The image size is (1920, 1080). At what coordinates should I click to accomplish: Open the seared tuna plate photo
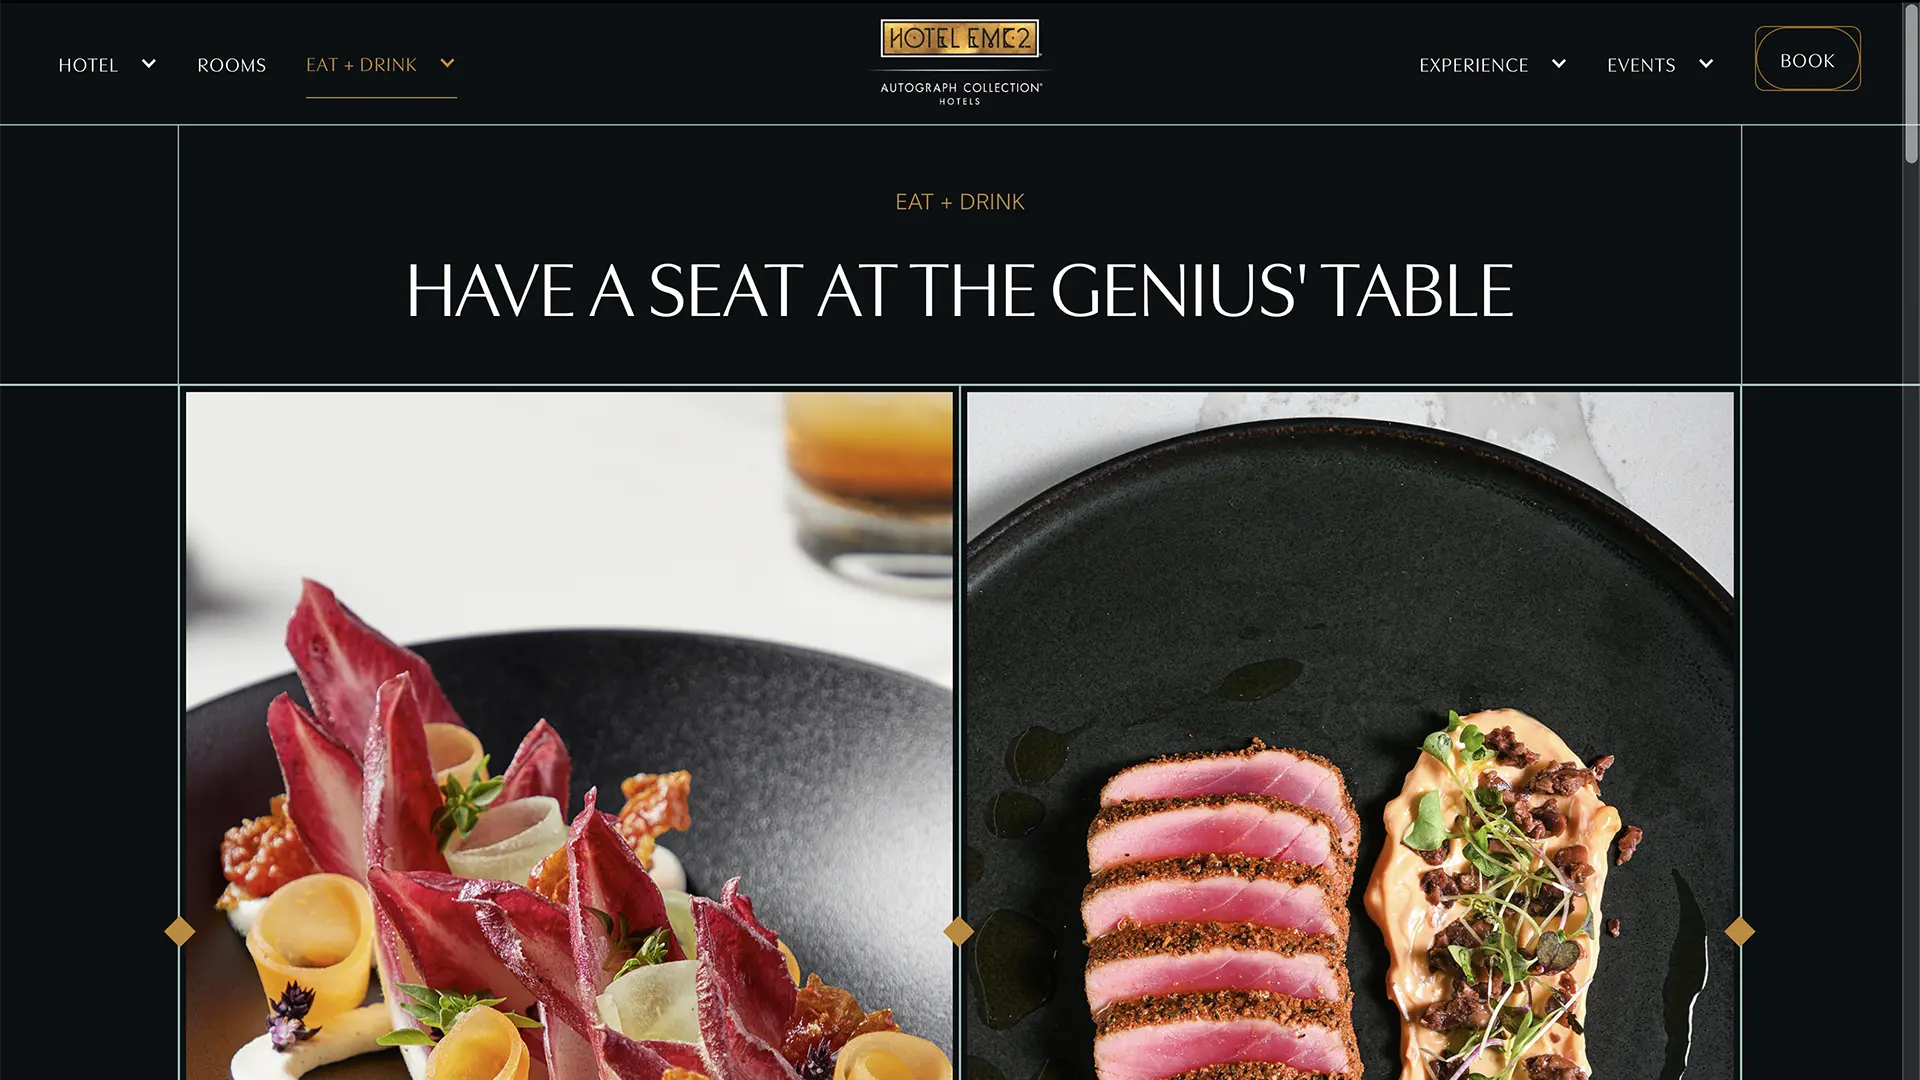pos(1350,736)
